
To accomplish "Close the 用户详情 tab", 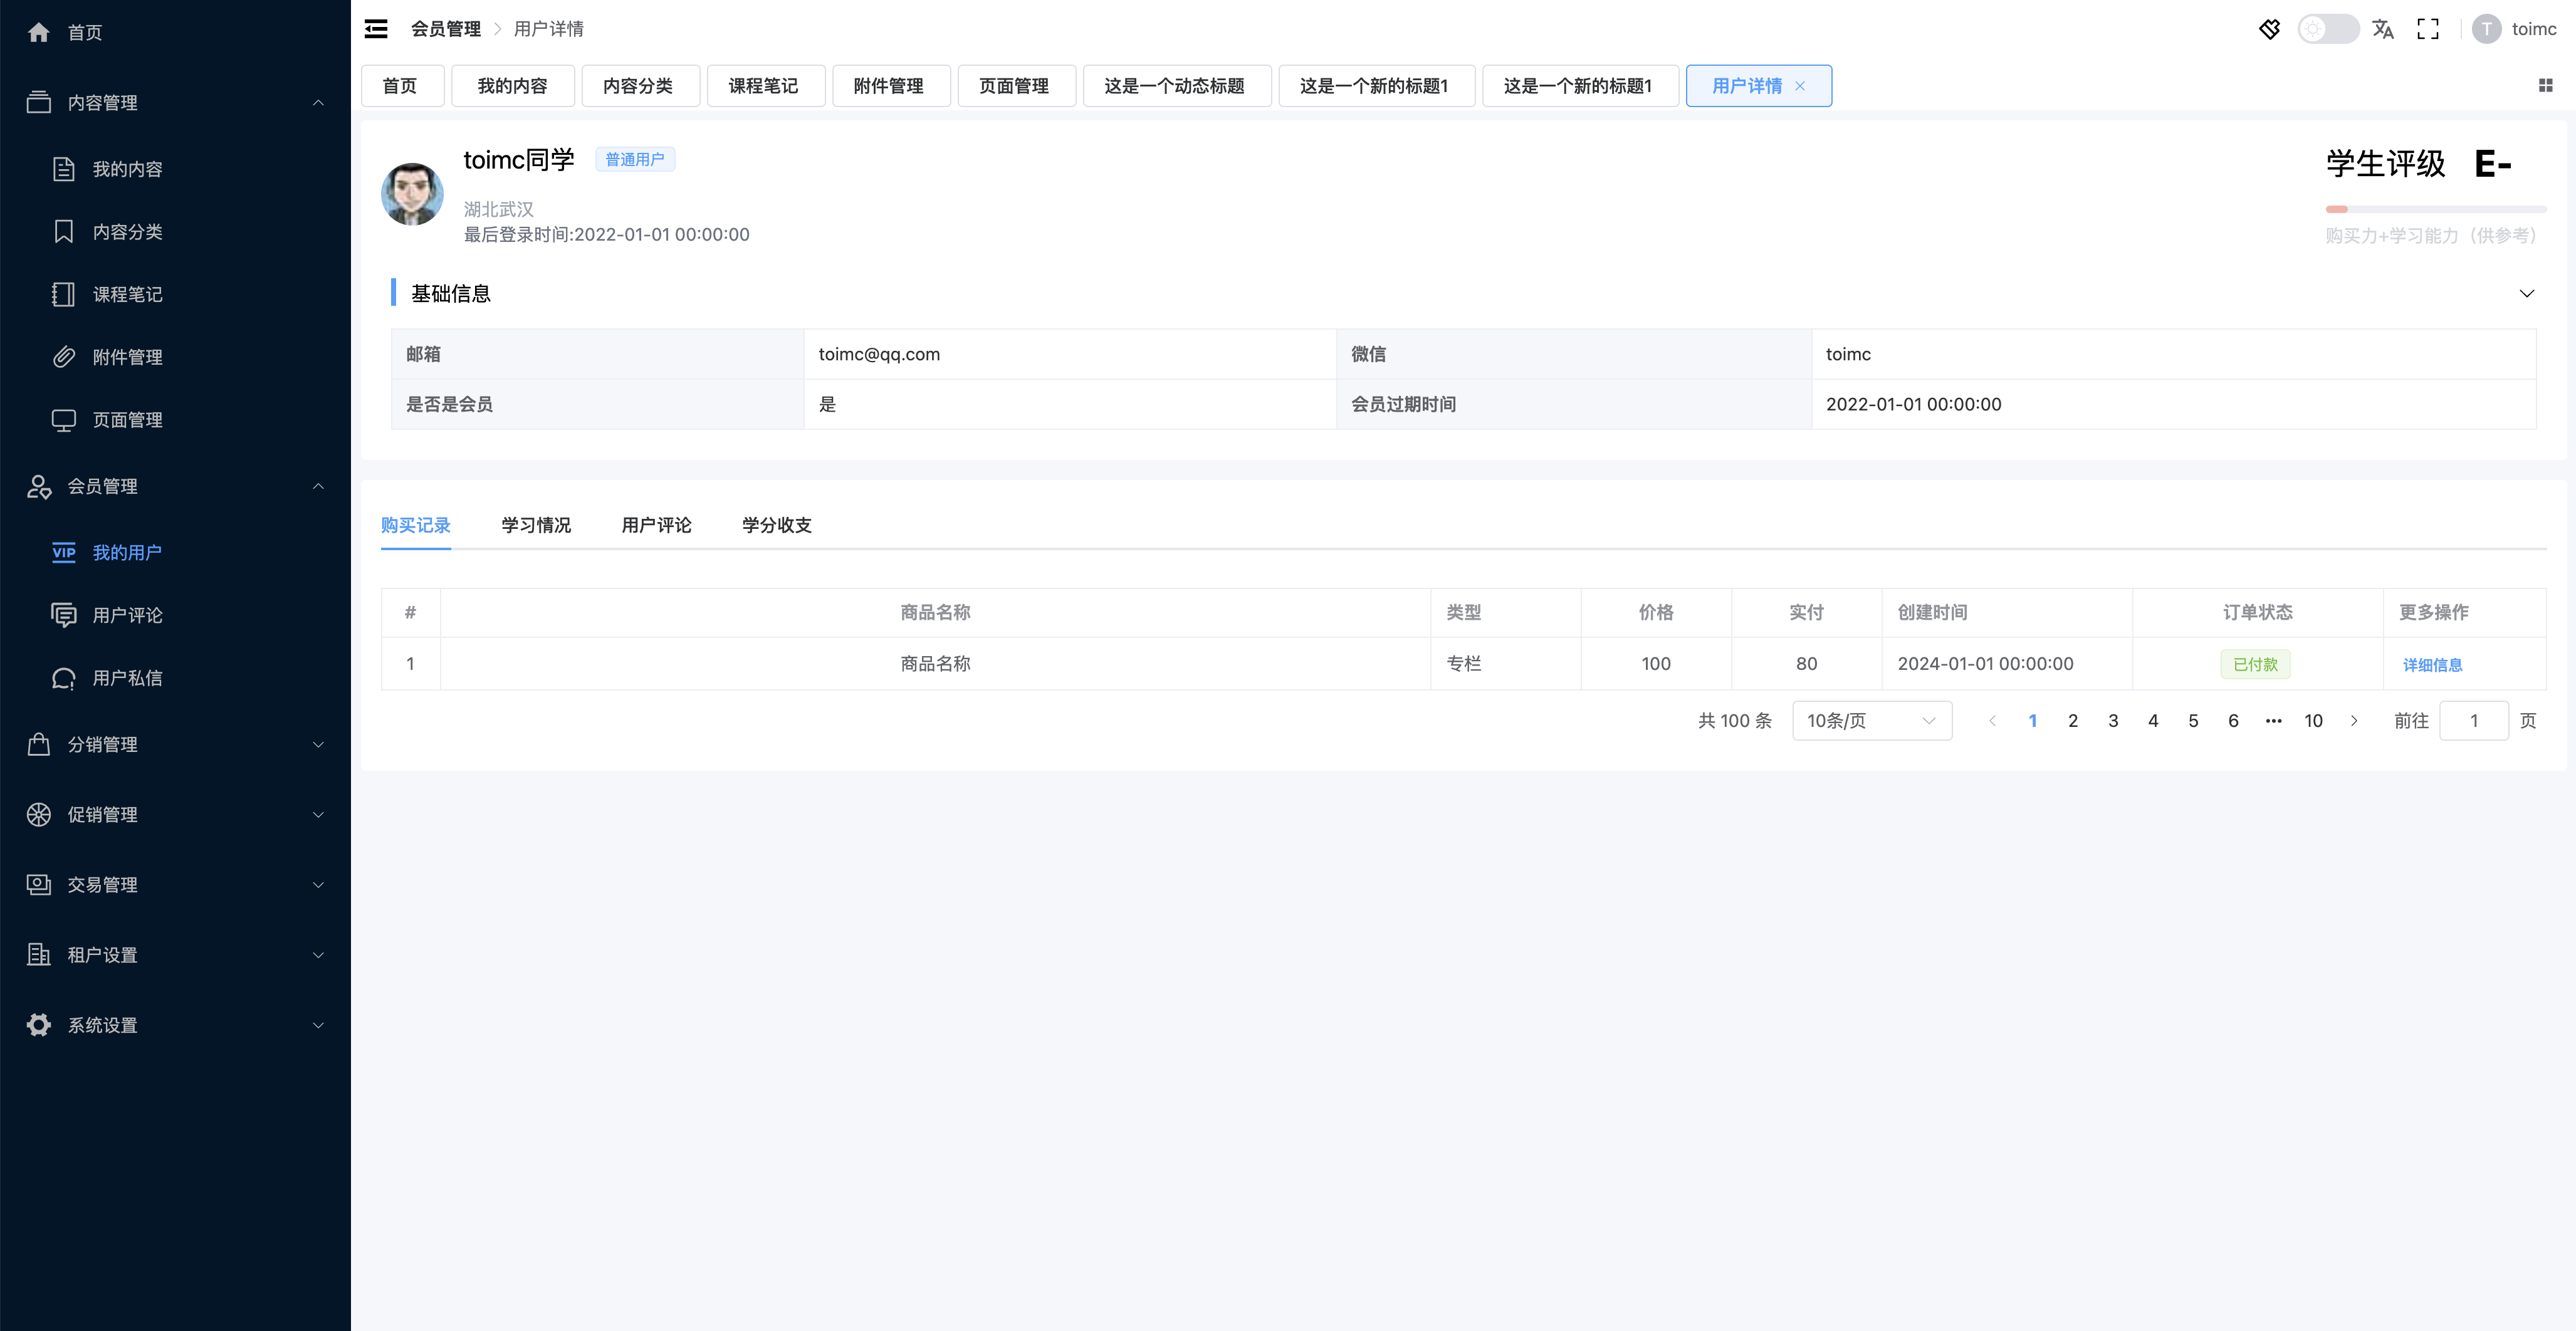I will [1800, 86].
